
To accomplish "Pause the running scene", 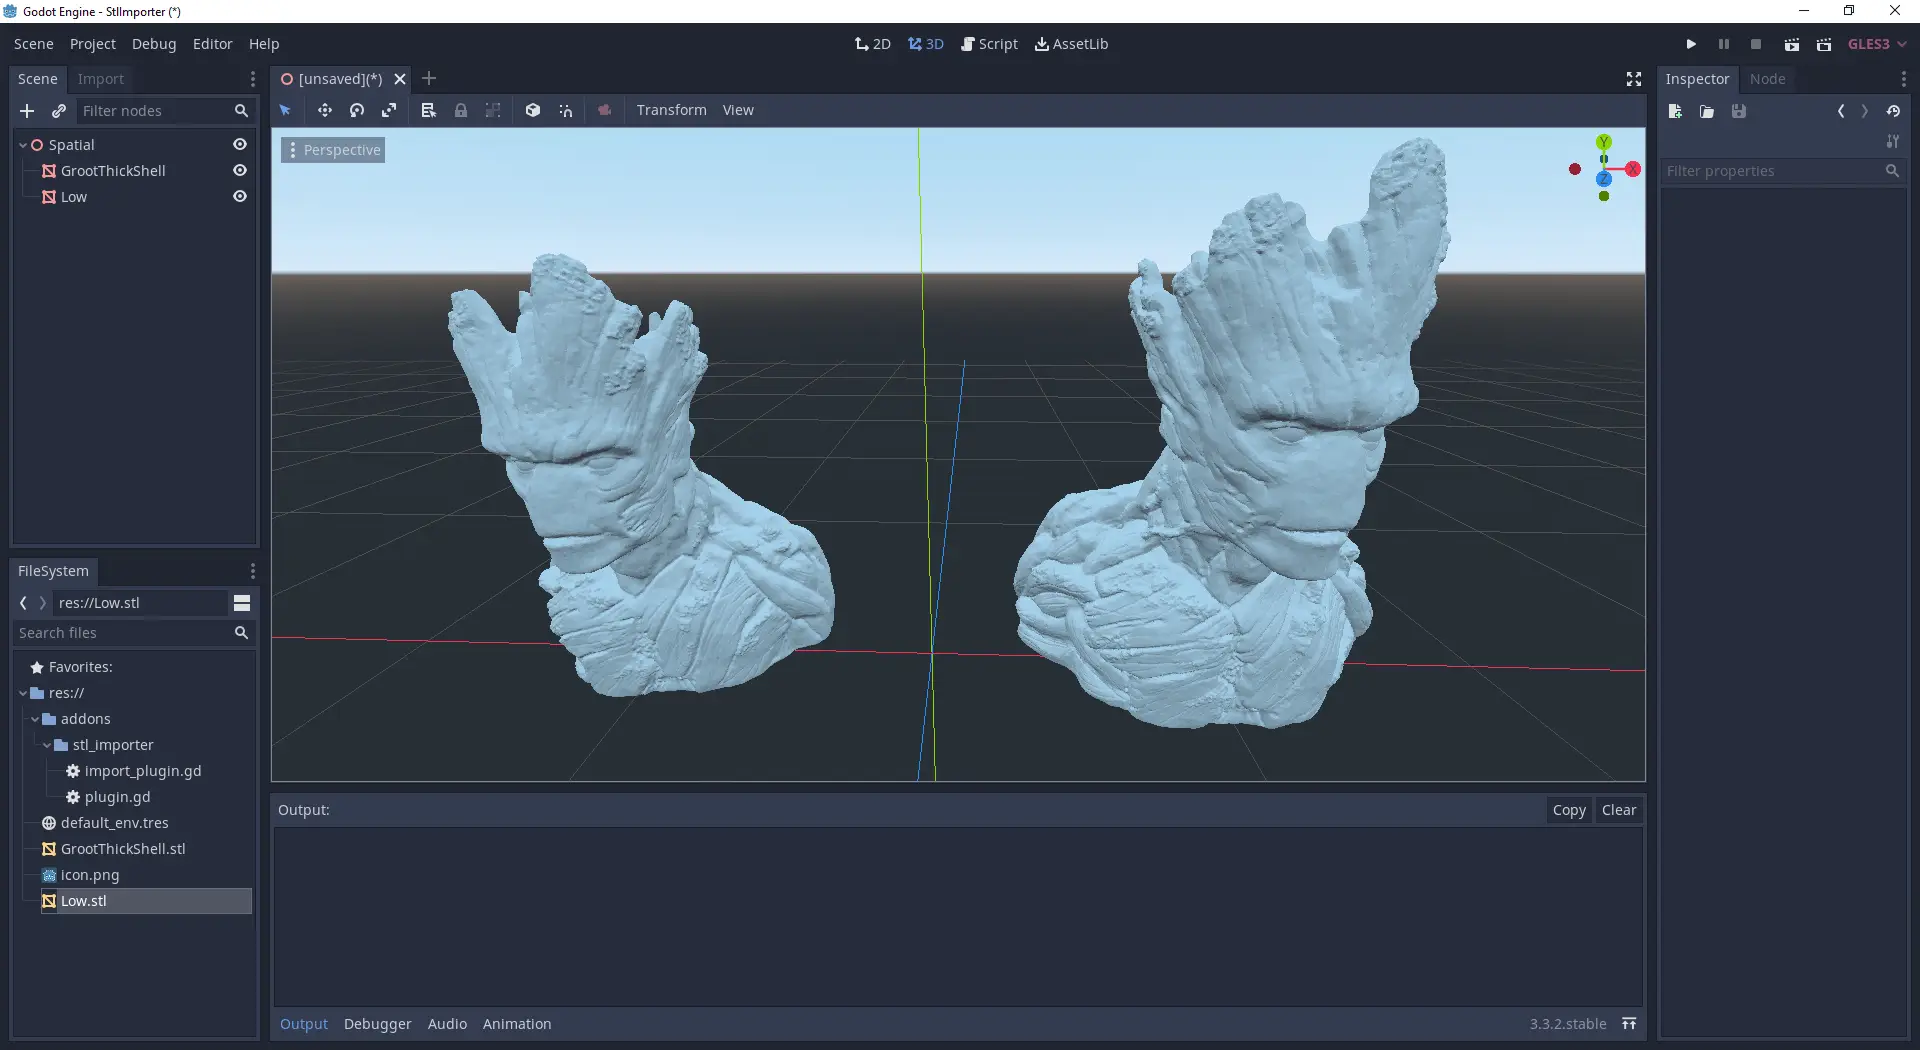I will pos(1724,44).
